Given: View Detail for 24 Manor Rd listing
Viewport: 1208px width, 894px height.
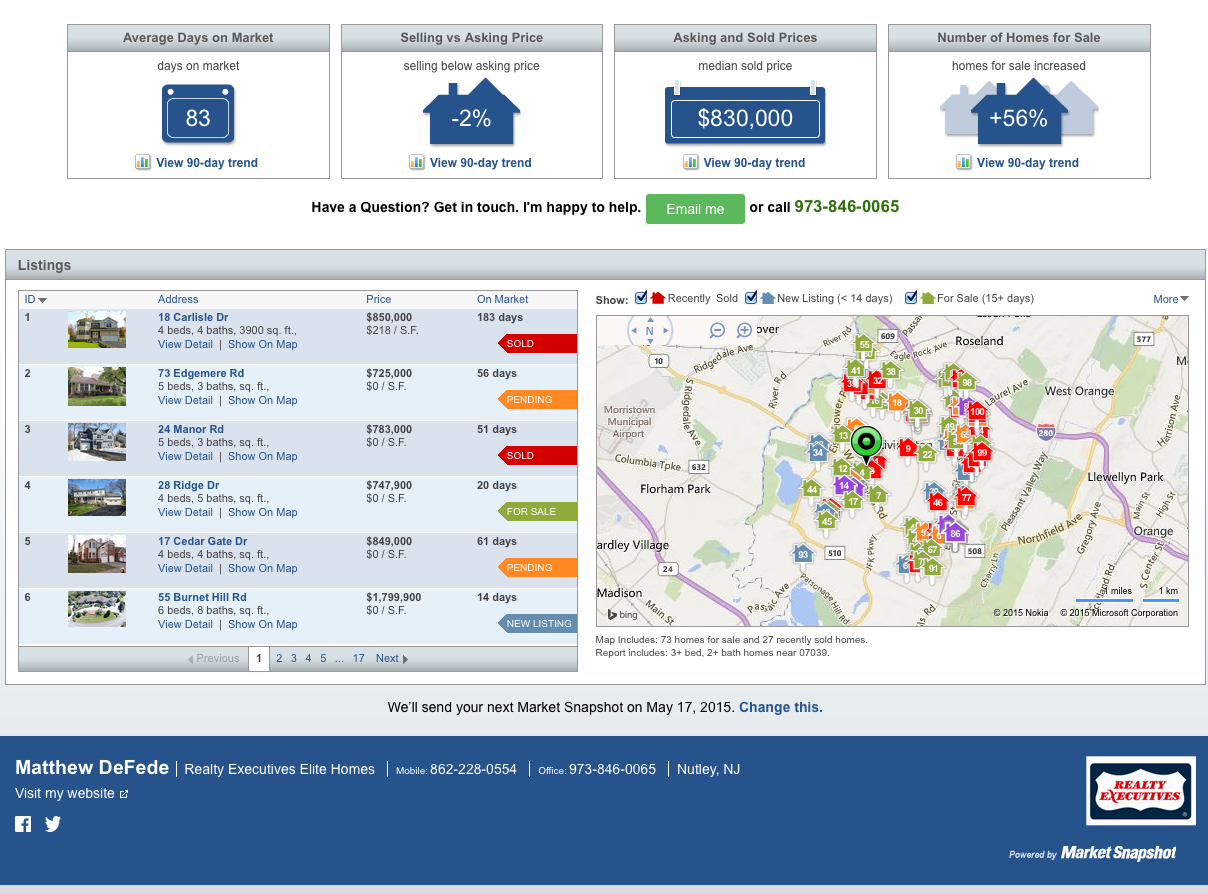Looking at the screenshot, I should pyautogui.click(x=185, y=456).
